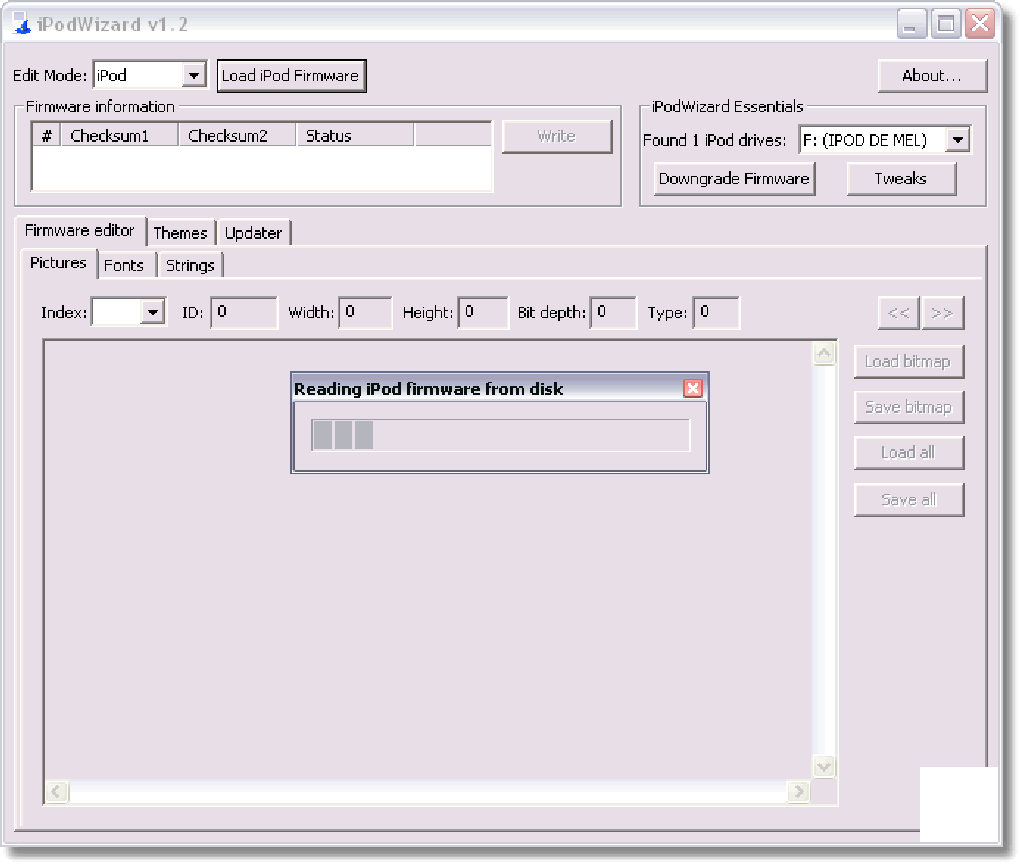This screenshot has height=864, width=1020.
Task: Click the horizontal scroll left arrow
Action: point(57,792)
